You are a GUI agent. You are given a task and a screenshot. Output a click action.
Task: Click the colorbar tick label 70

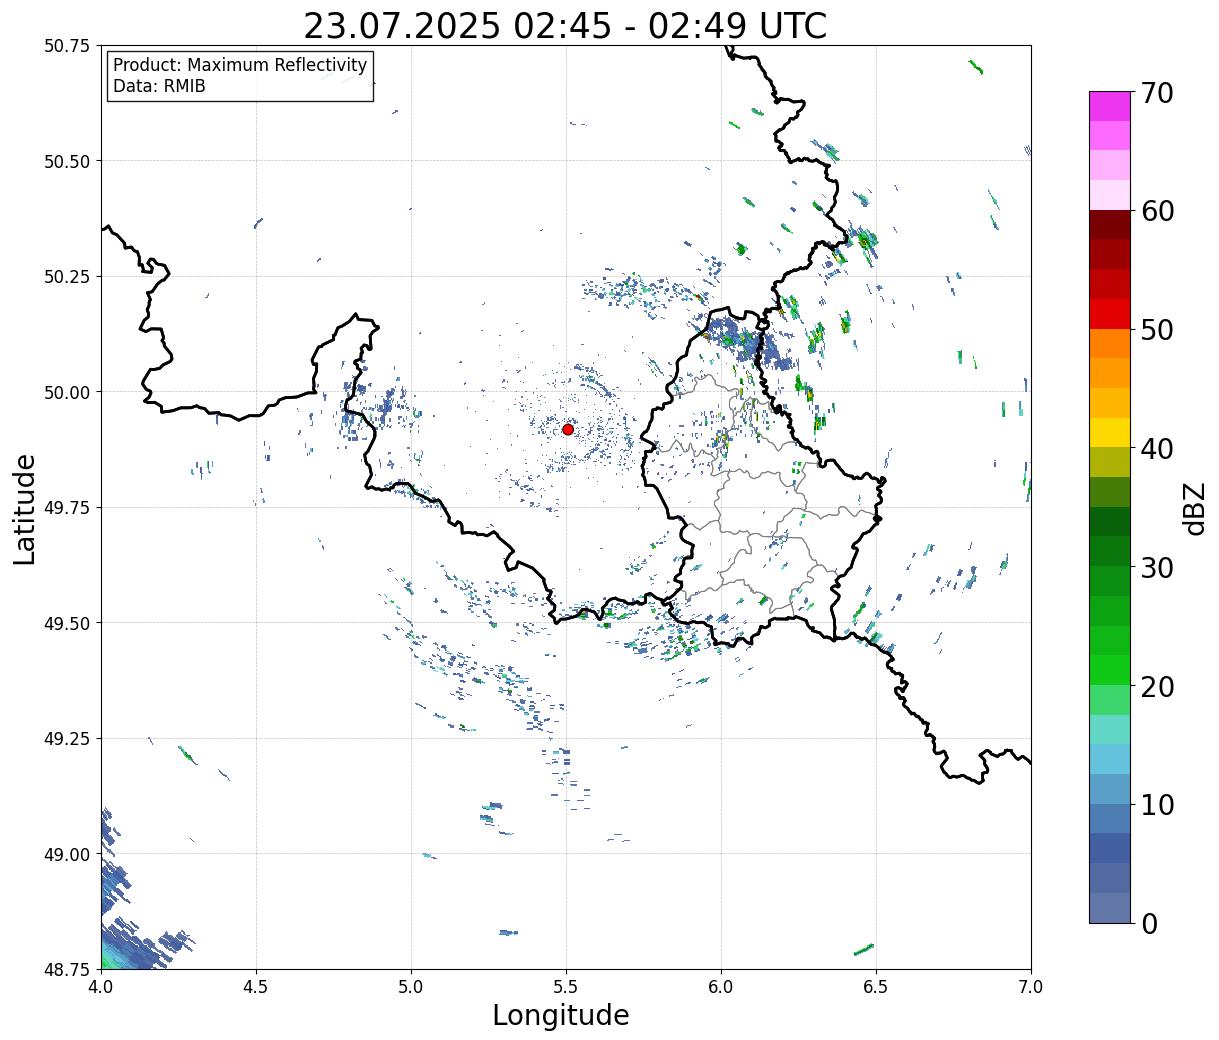pyautogui.click(x=1157, y=93)
